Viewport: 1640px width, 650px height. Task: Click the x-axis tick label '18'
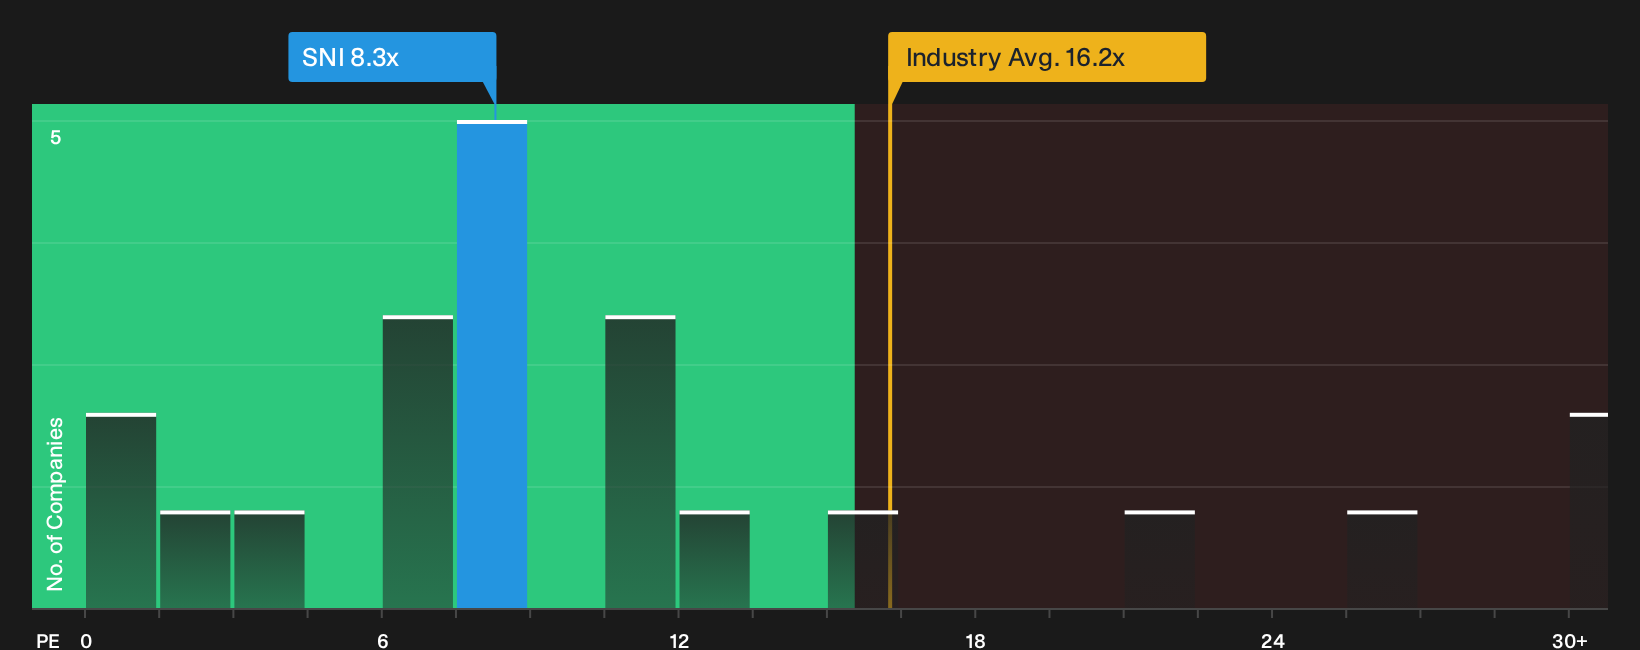(975, 640)
